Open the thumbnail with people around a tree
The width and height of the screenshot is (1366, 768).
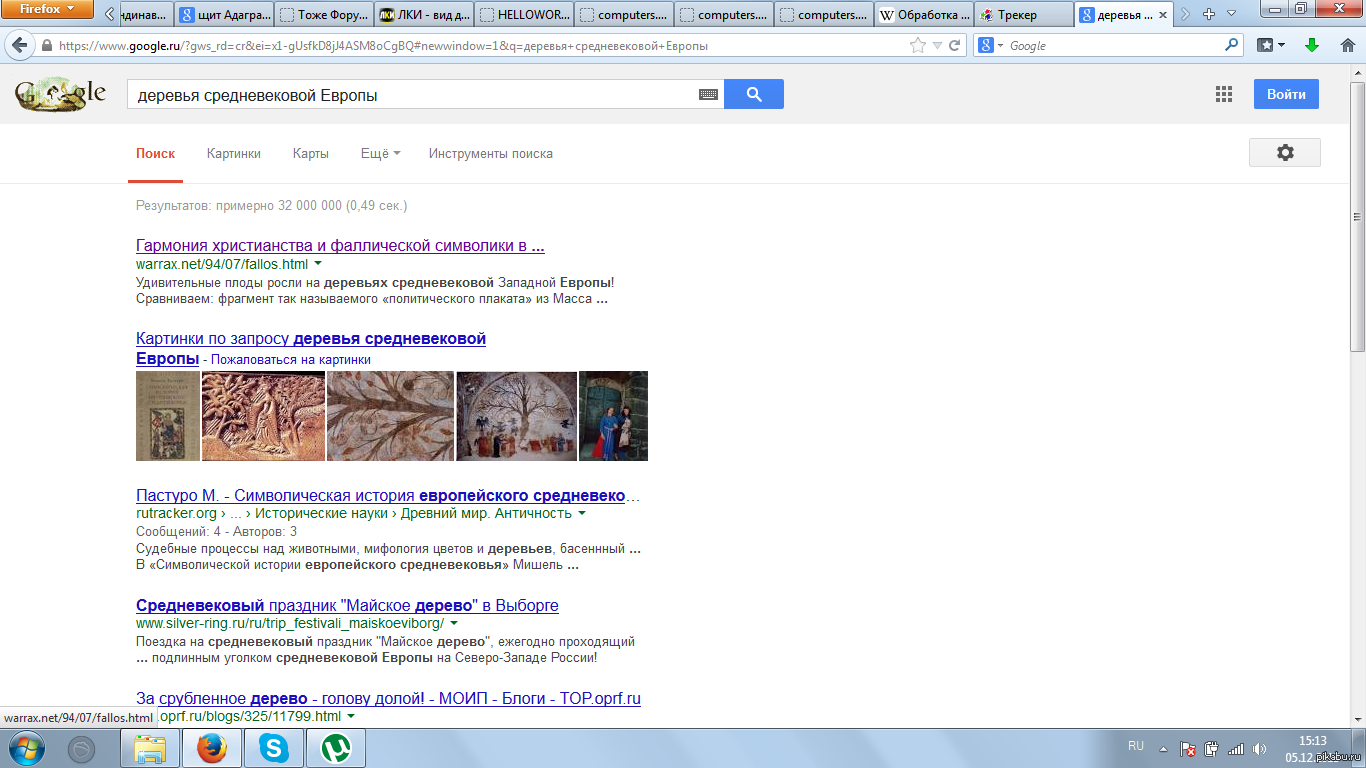click(516, 416)
